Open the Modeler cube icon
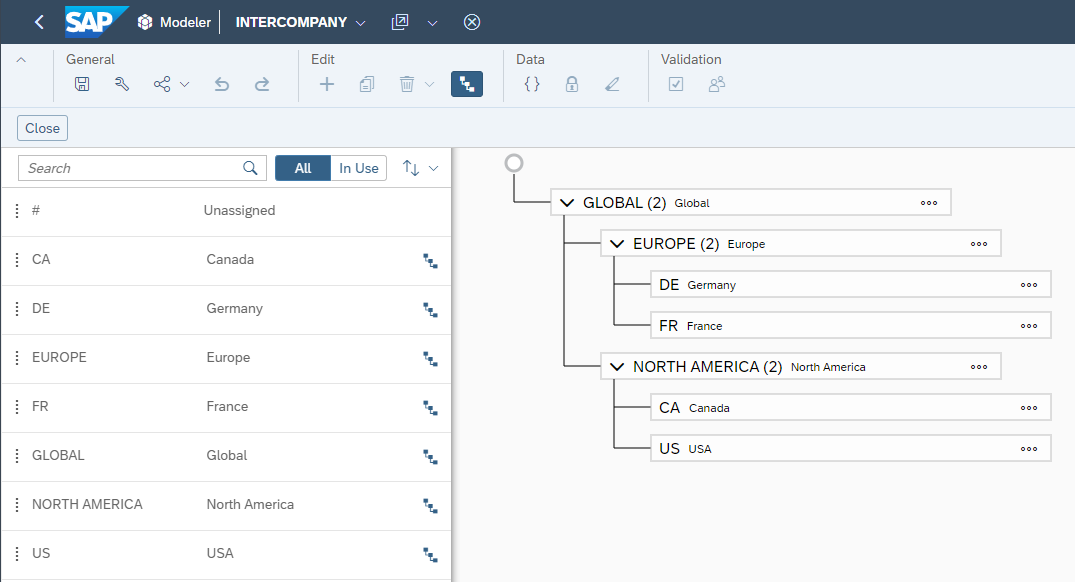The image size is (1075, 582). [145, 22]
